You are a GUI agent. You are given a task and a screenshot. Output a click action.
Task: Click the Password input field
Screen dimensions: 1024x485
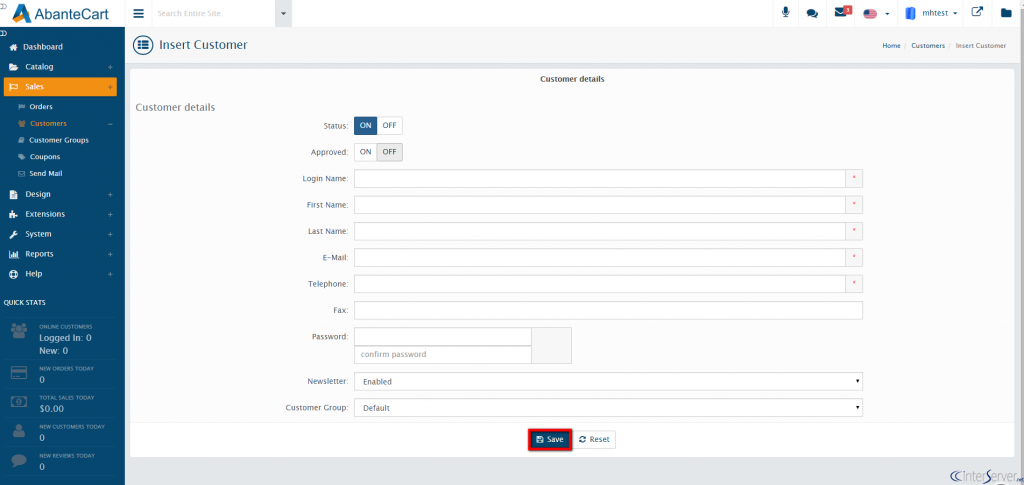[x=443, y=337]
